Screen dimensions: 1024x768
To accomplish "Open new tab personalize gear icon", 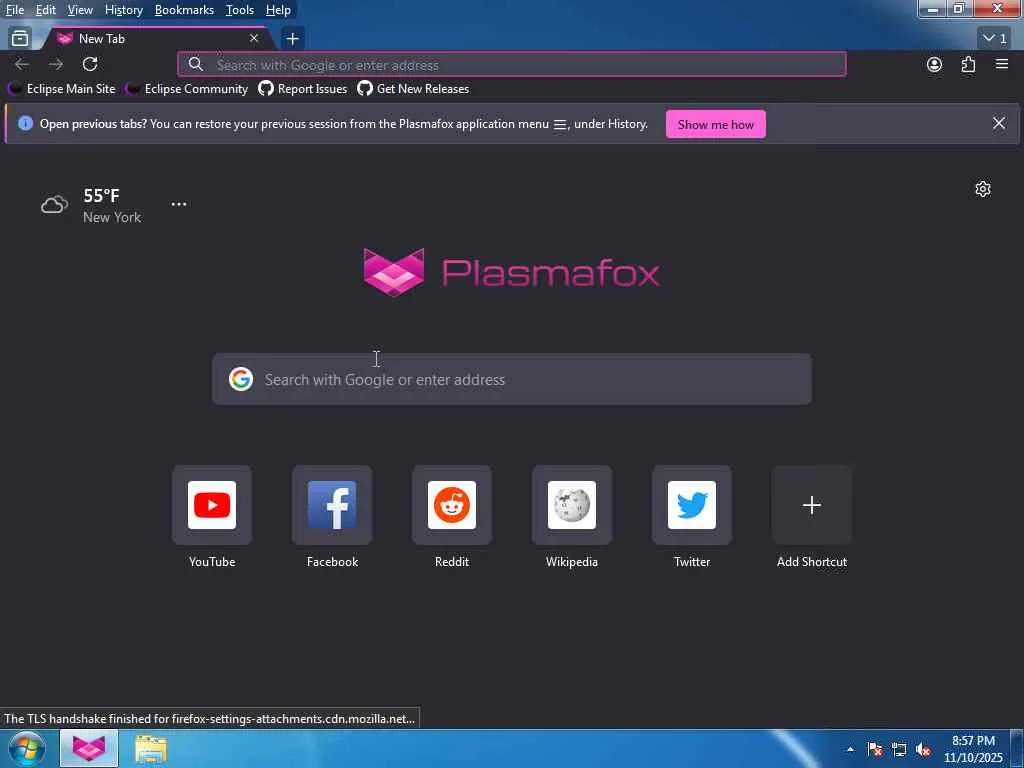I will click(x=983, y=189).
